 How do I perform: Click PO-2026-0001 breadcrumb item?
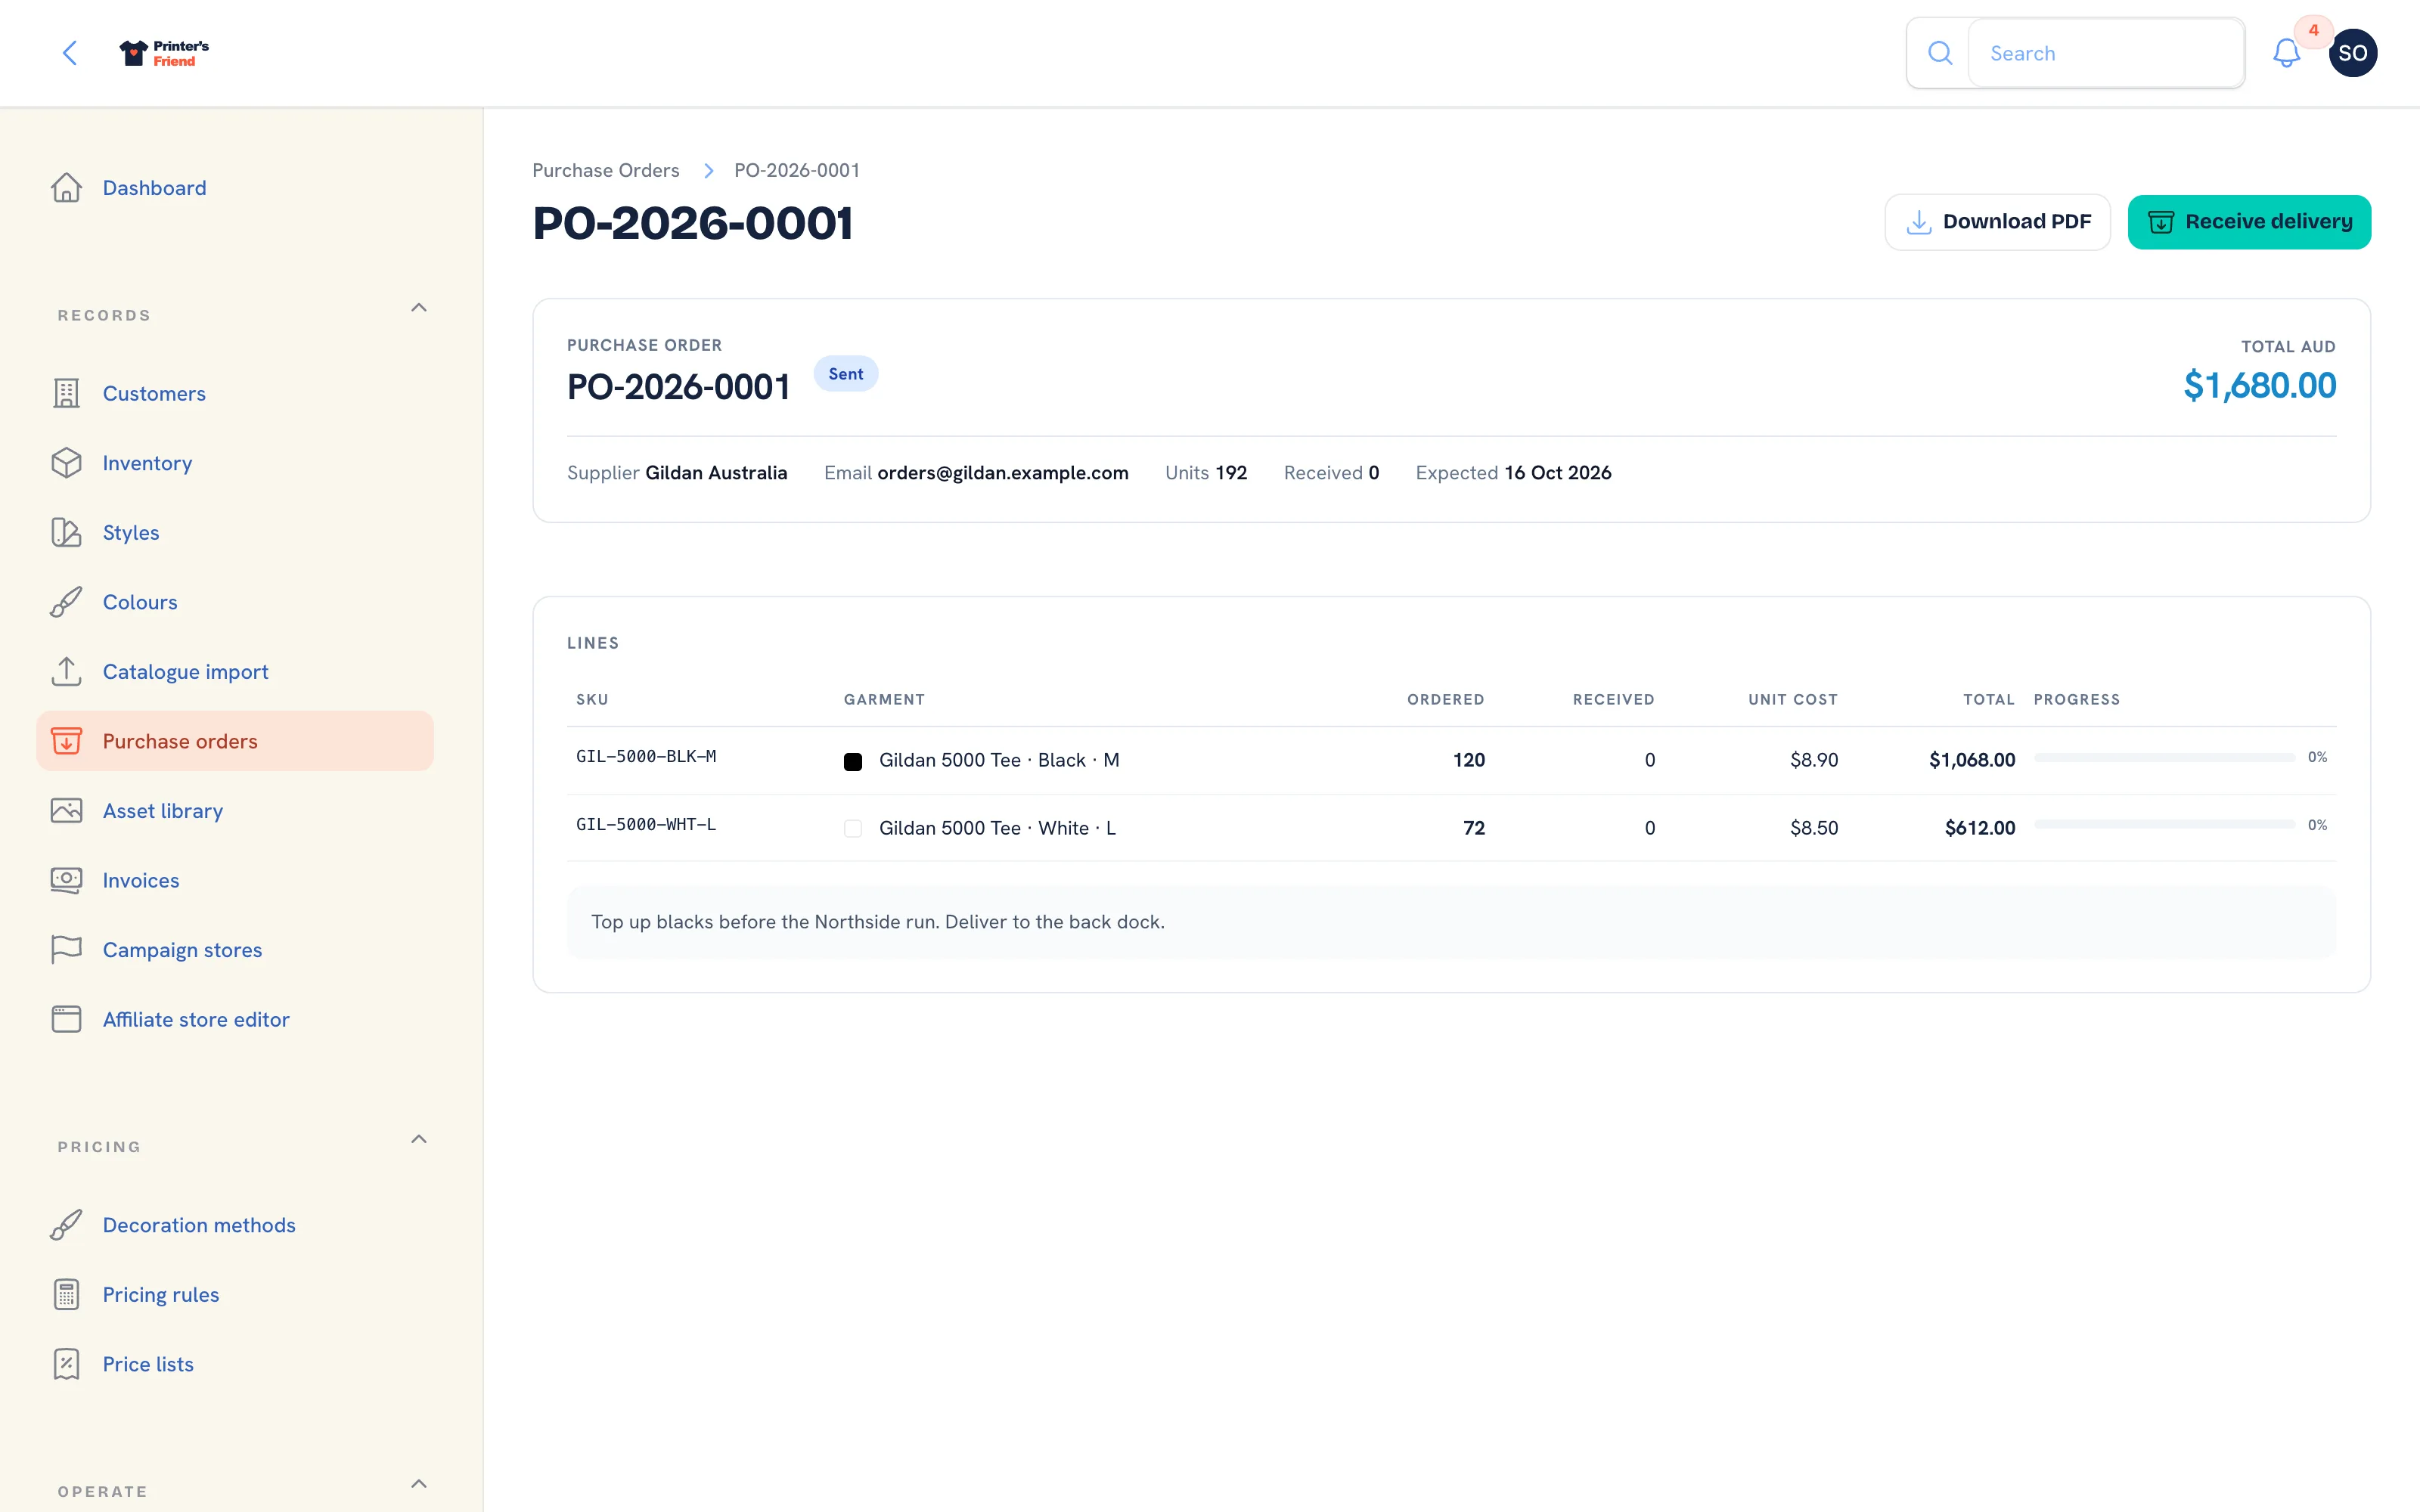[x=797, y=170]
